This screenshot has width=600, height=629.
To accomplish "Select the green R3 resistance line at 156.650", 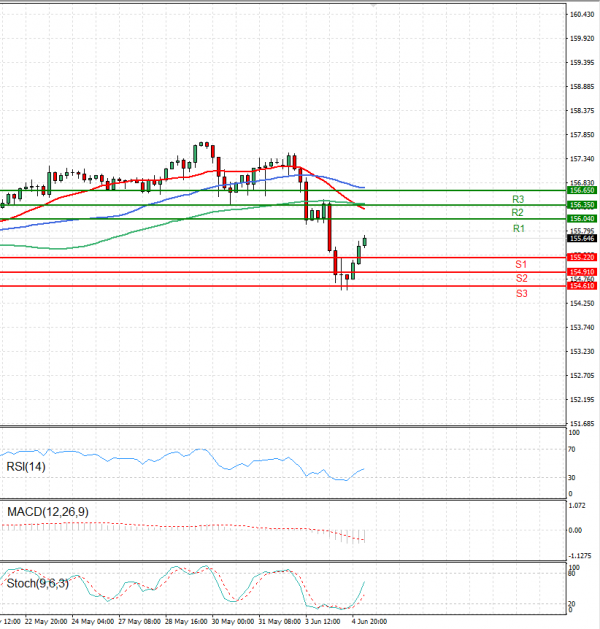I will [x=283, y=191].
